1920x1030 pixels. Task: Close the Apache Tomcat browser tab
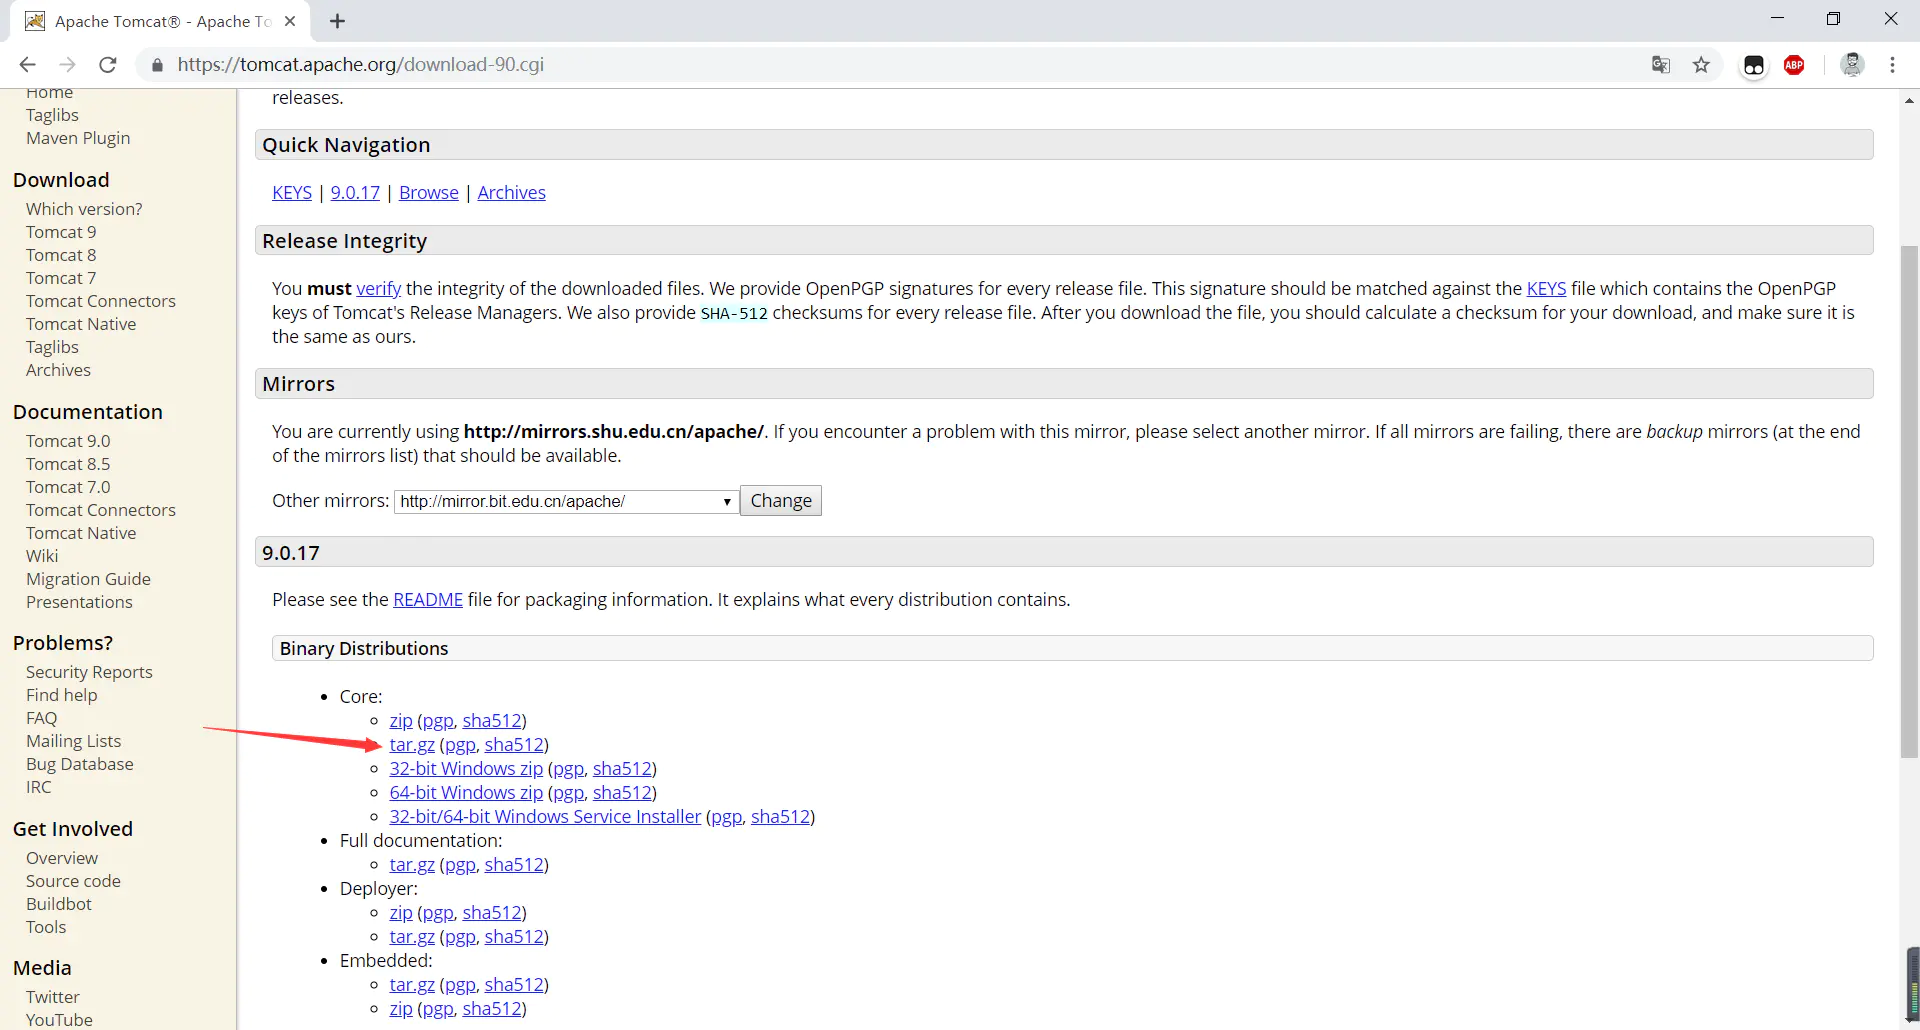pyautogui.click(x=290, y=21)
